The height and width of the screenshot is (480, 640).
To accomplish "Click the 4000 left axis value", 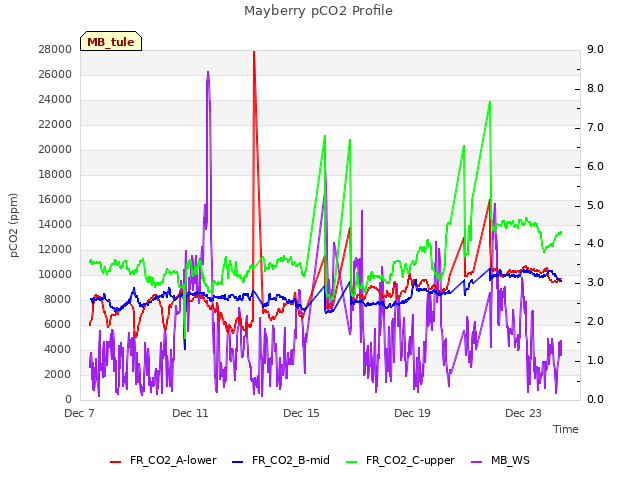I will click(58, 349).
